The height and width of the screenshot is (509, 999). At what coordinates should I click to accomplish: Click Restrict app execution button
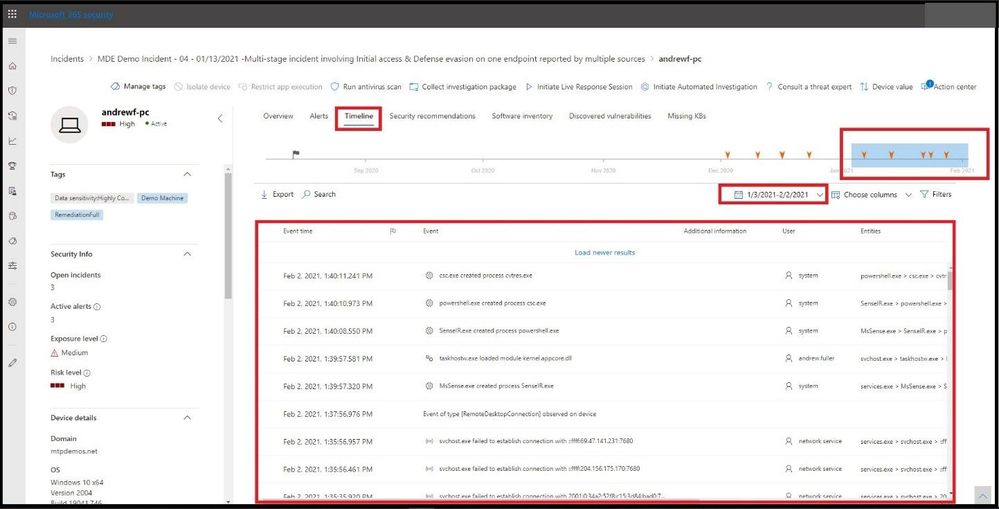281,87
